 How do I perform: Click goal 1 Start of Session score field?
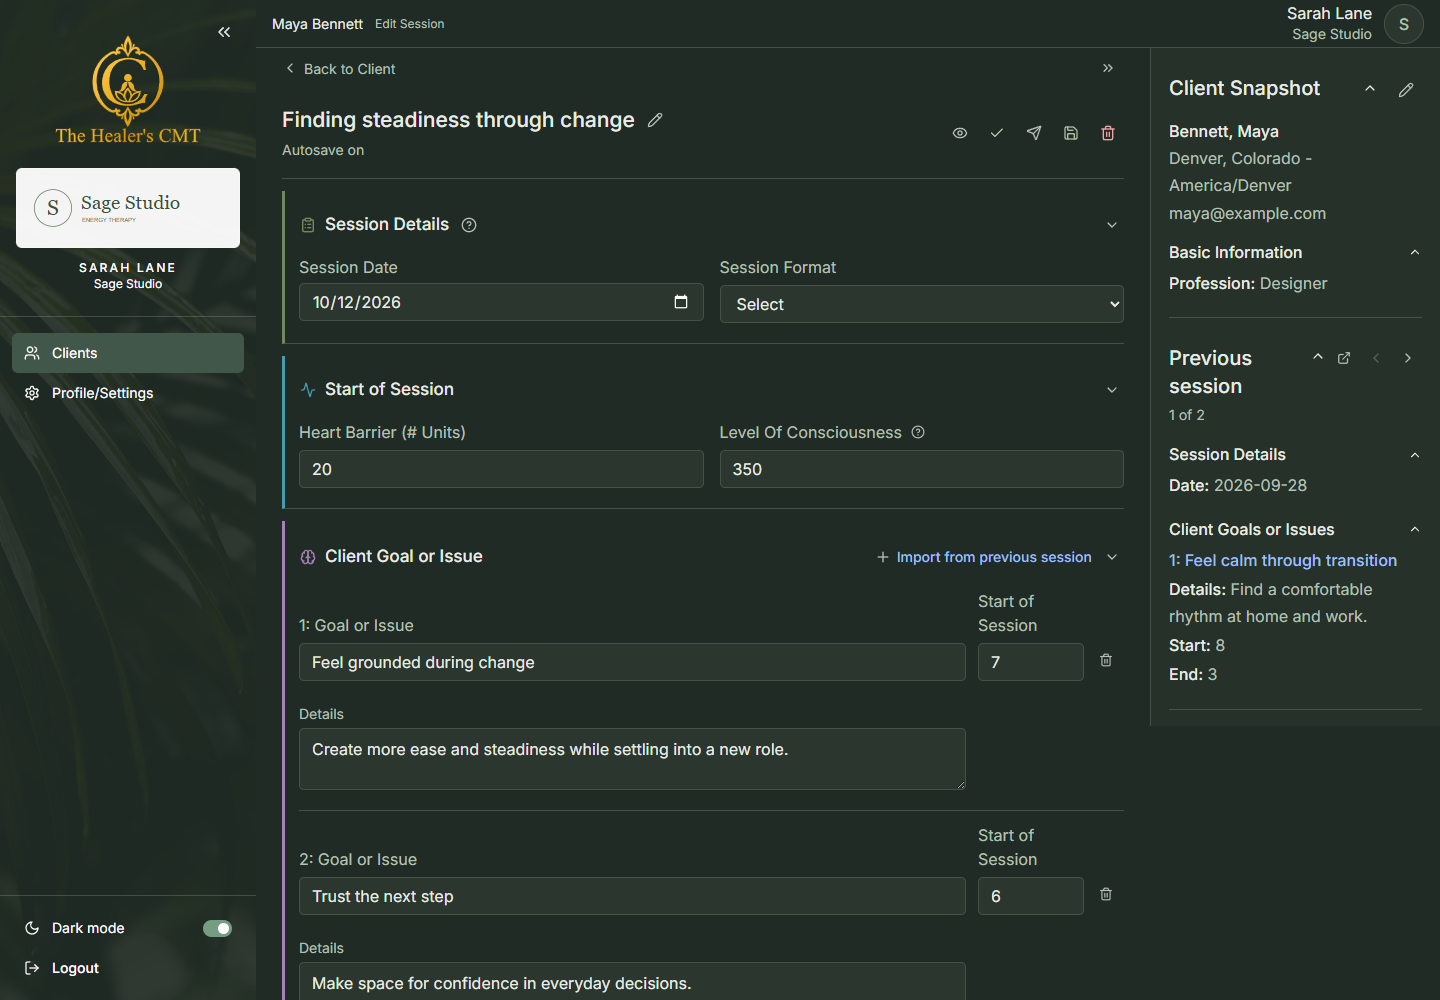click(x=1030, y=662)
